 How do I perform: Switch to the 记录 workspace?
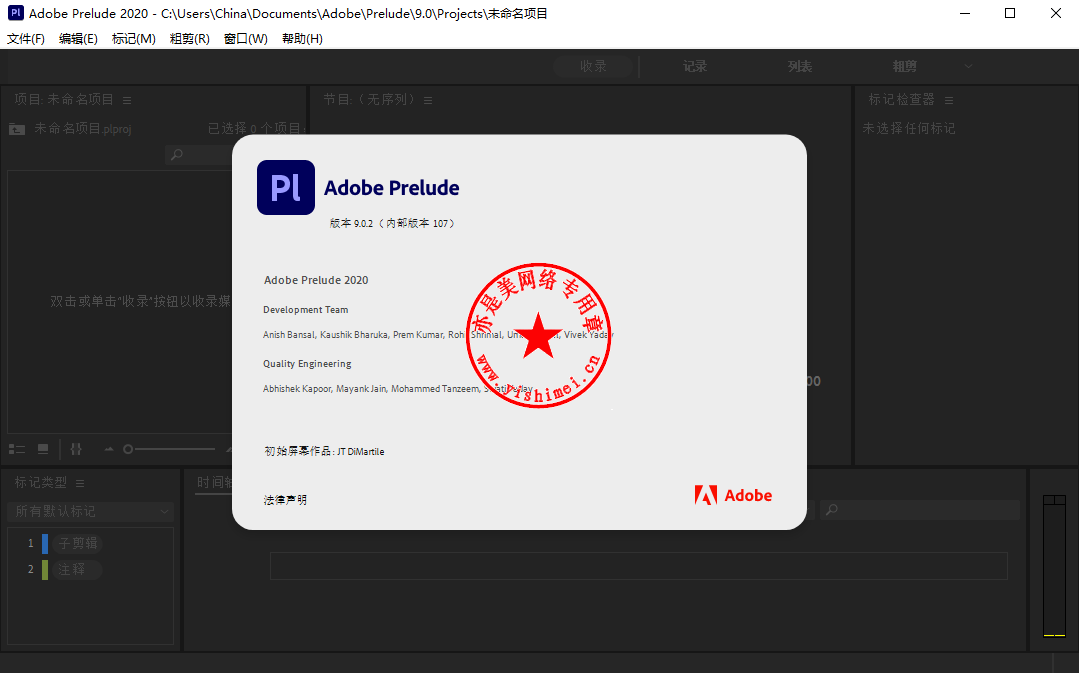coord(695,66)
